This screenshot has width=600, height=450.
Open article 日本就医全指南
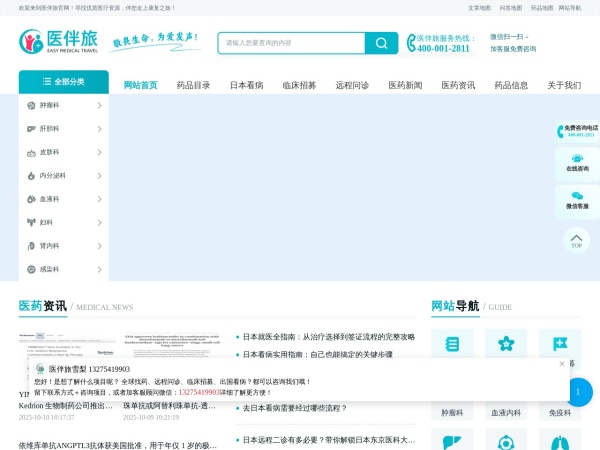329,337
